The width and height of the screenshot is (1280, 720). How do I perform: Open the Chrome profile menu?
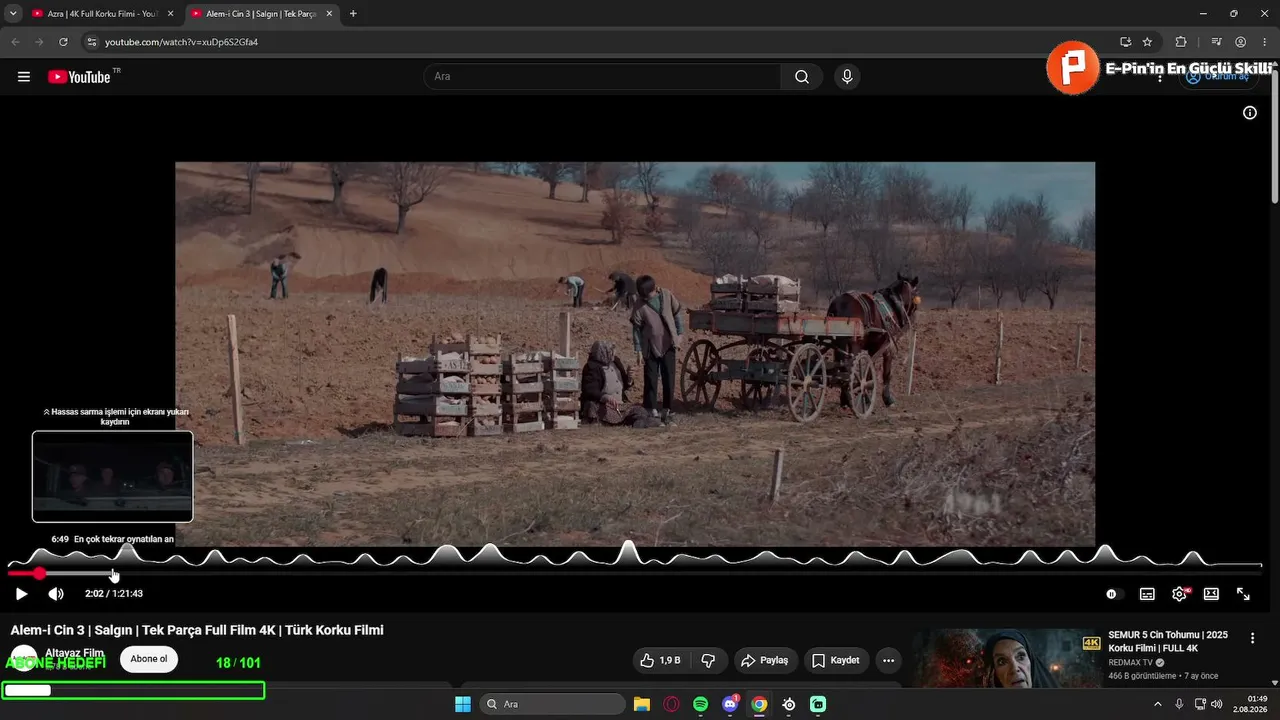click(x=1240, y=42)
